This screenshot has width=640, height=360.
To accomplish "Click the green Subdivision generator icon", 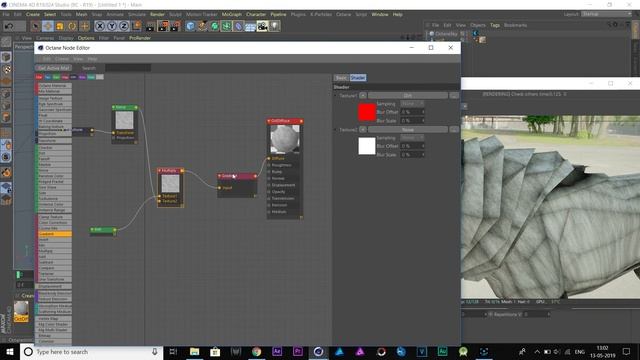I will tap(214, 27).
